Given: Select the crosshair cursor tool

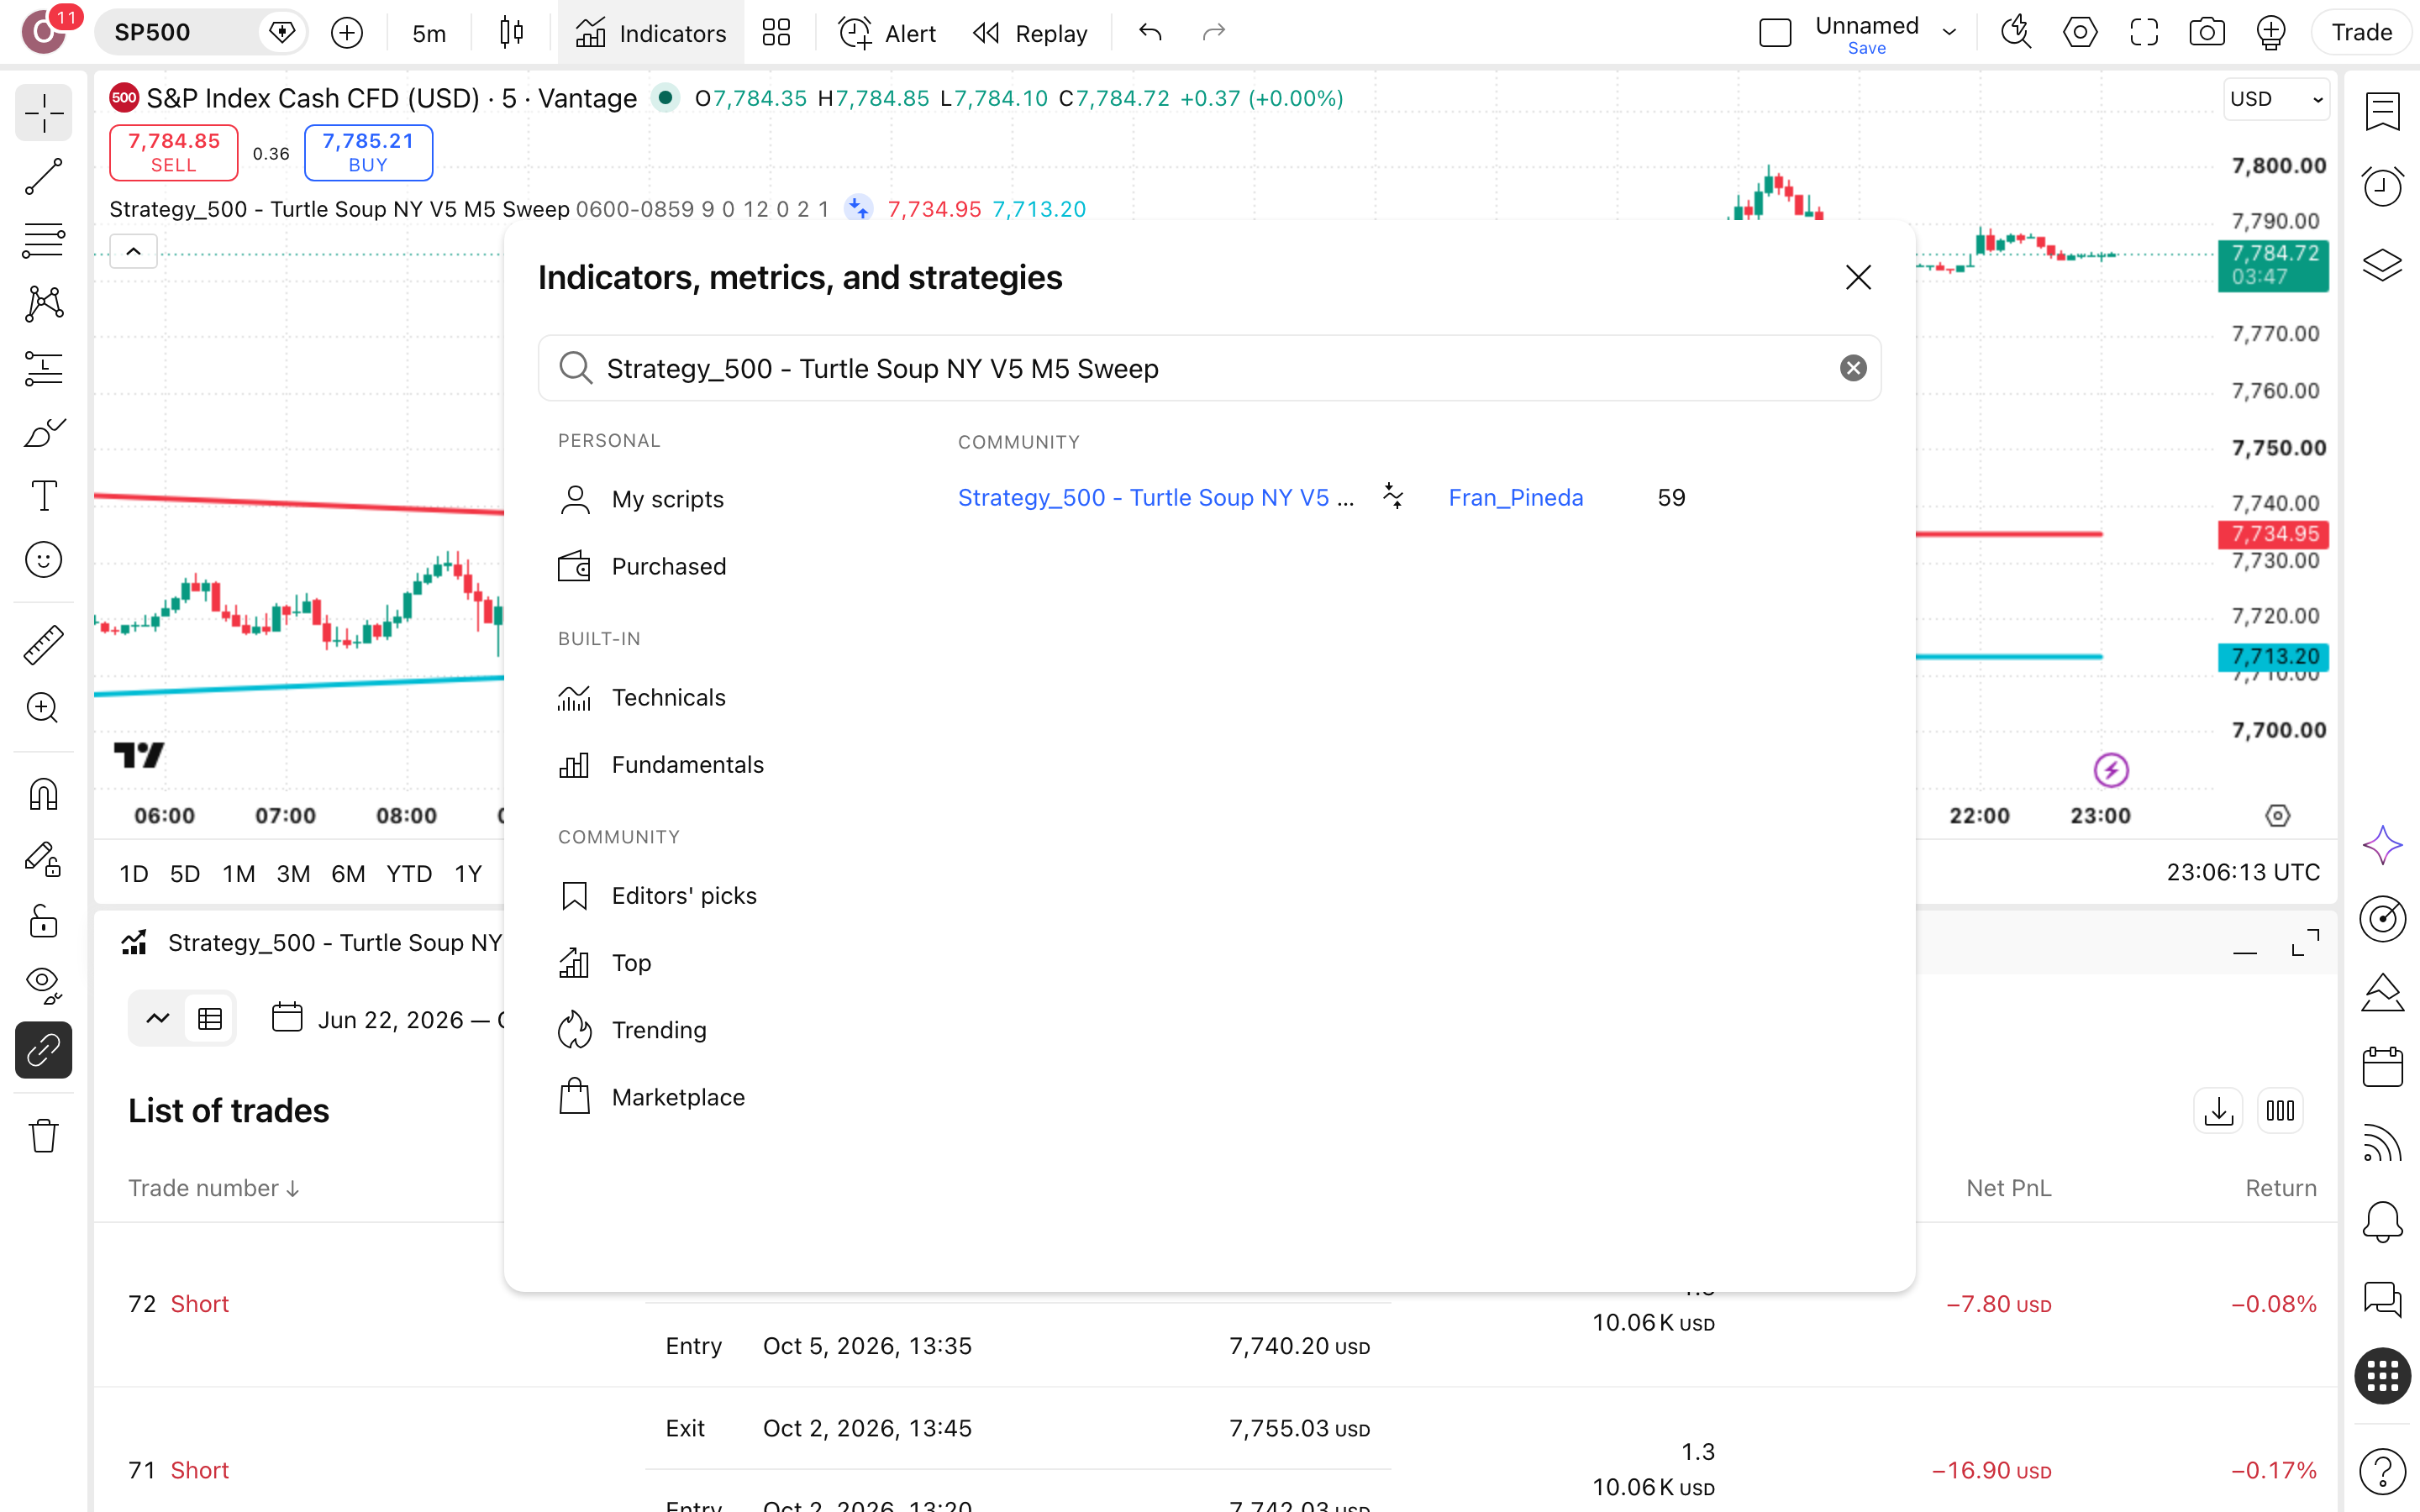Looking at the screenshot, I should coord(43,113).
